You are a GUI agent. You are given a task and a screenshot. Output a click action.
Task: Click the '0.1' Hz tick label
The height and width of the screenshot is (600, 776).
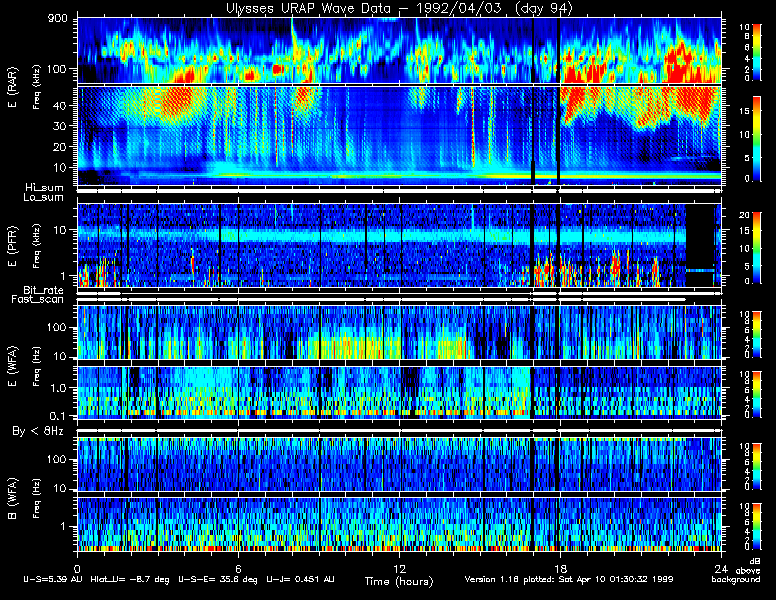[57, 416]
